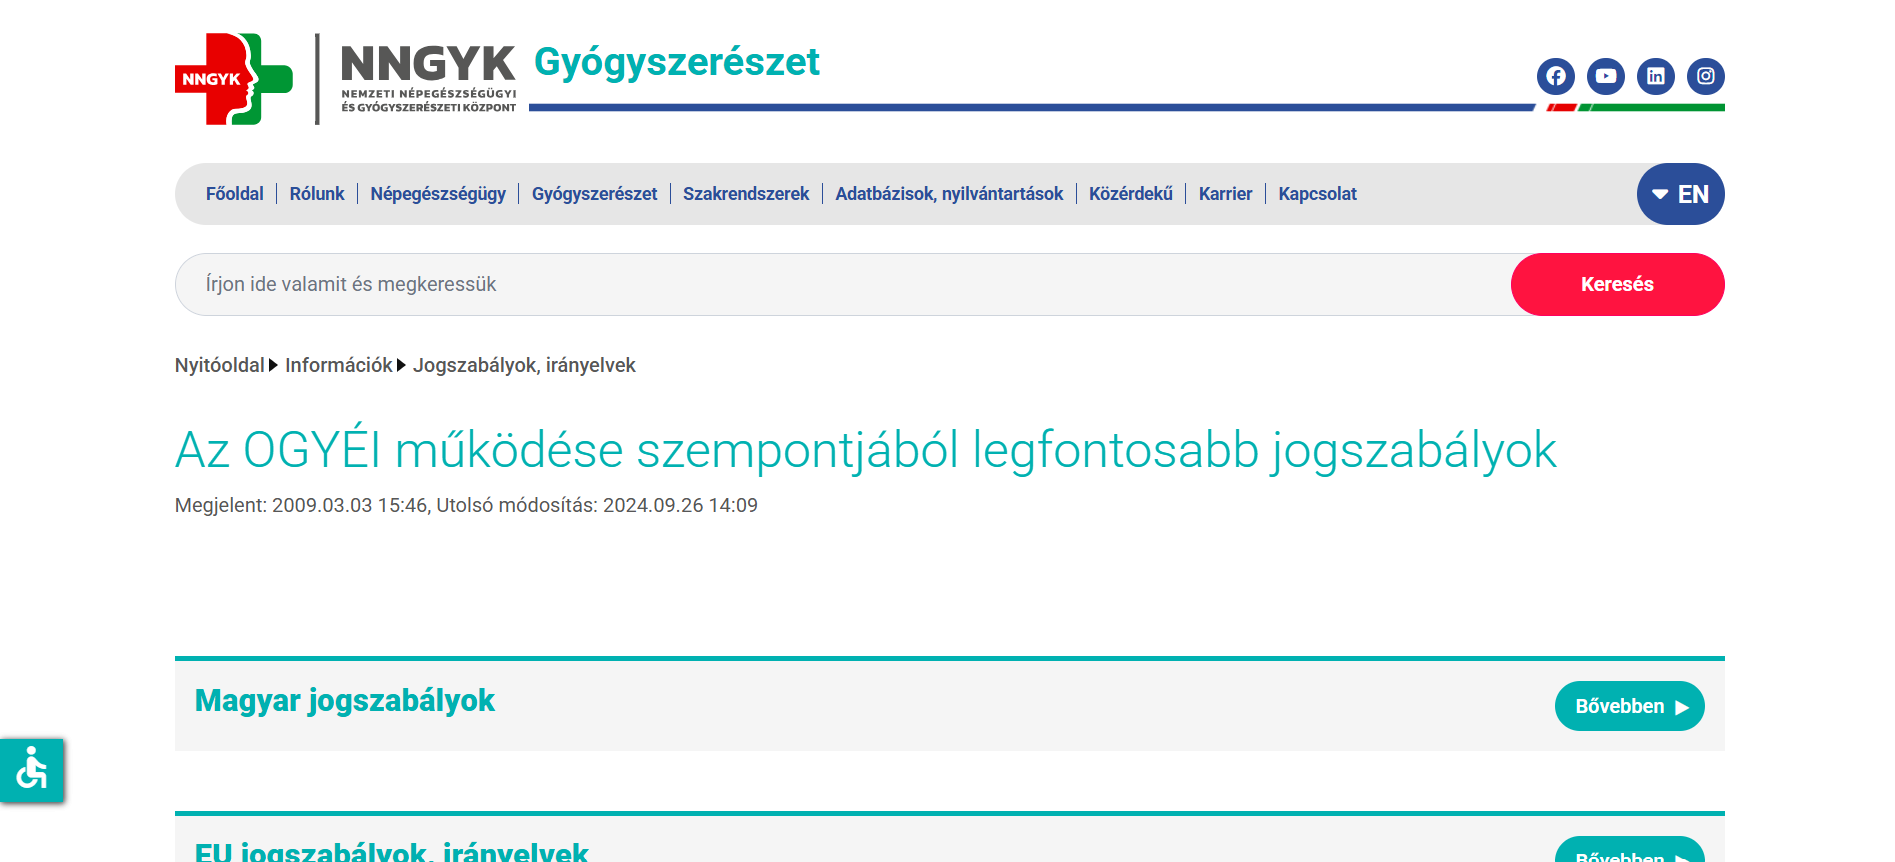This screenshot has width=1895, height=862.
Task: Open the Szakrendszerek menu item
Action: point(746,194)
